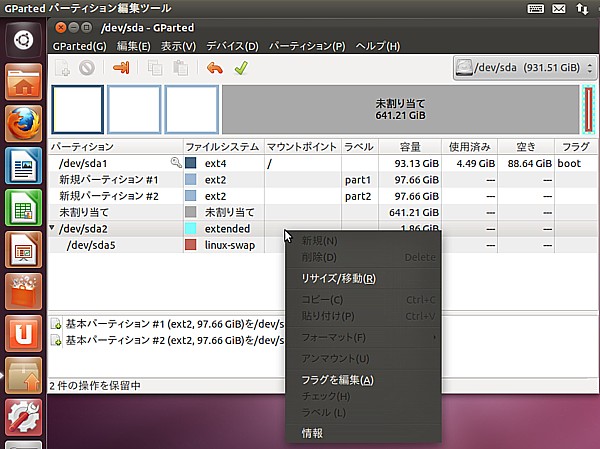Open Ubuntu Software Center from the launcher

pyautogui.click(x=24, y=292)
